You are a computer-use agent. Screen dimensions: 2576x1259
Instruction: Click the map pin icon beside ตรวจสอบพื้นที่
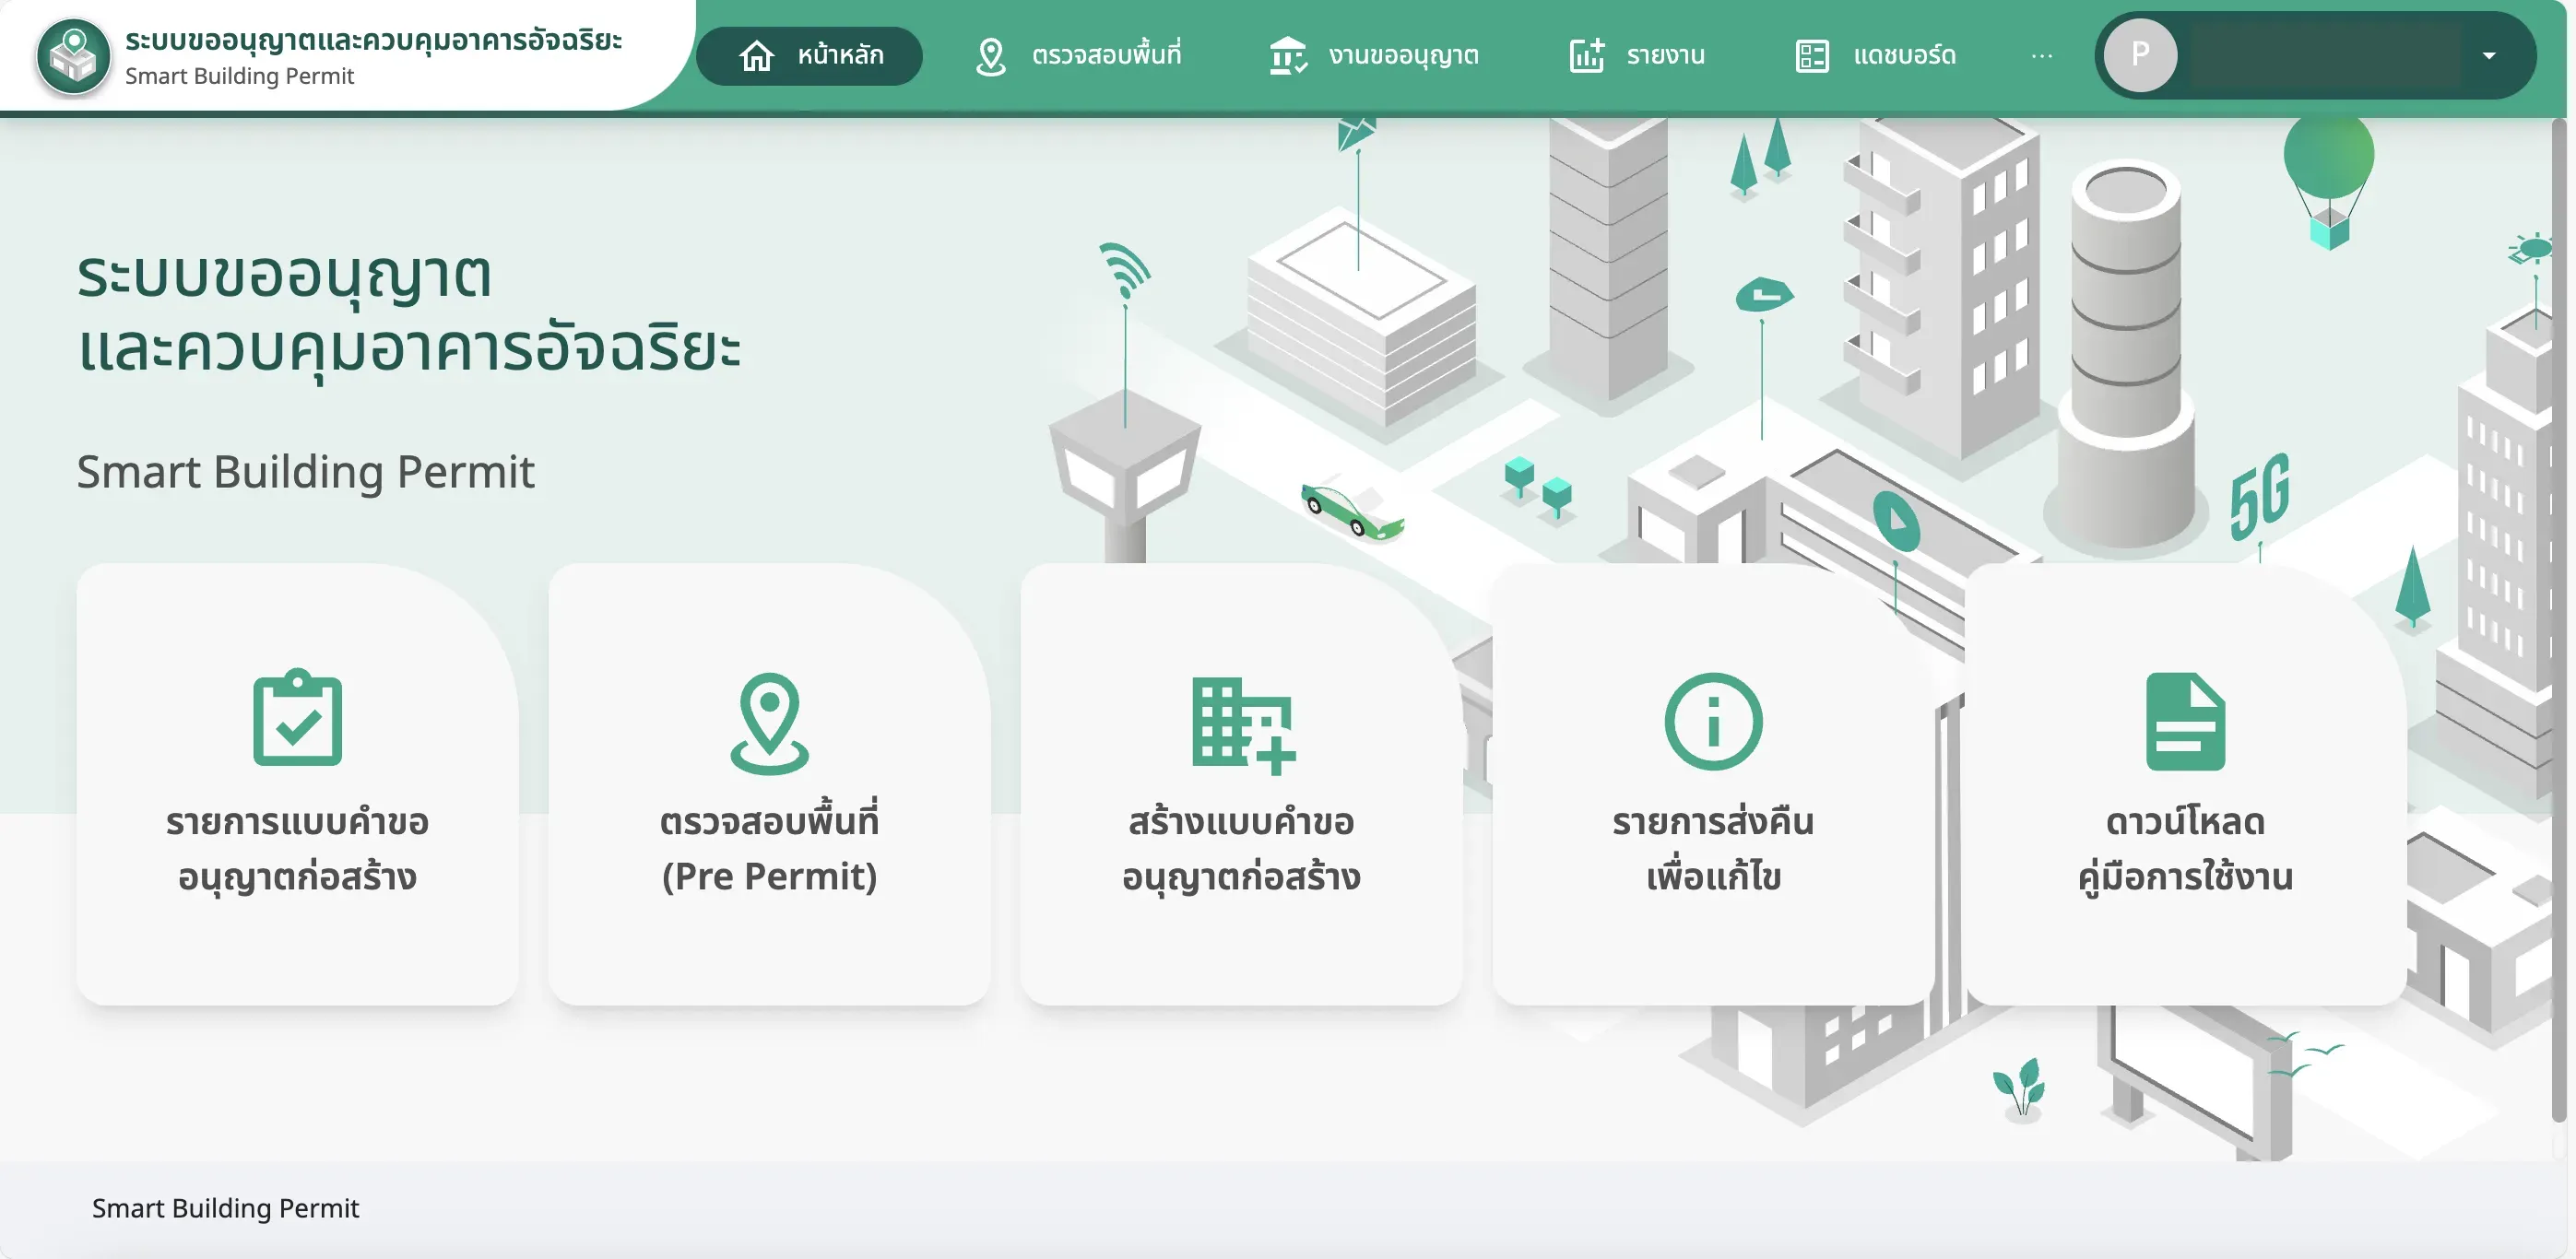(x=990, y=56)
